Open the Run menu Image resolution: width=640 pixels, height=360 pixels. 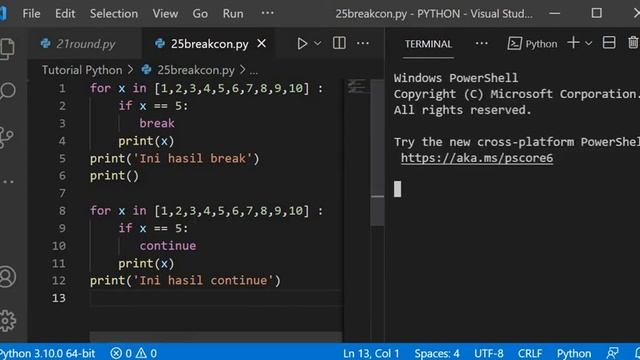(233, 13)
